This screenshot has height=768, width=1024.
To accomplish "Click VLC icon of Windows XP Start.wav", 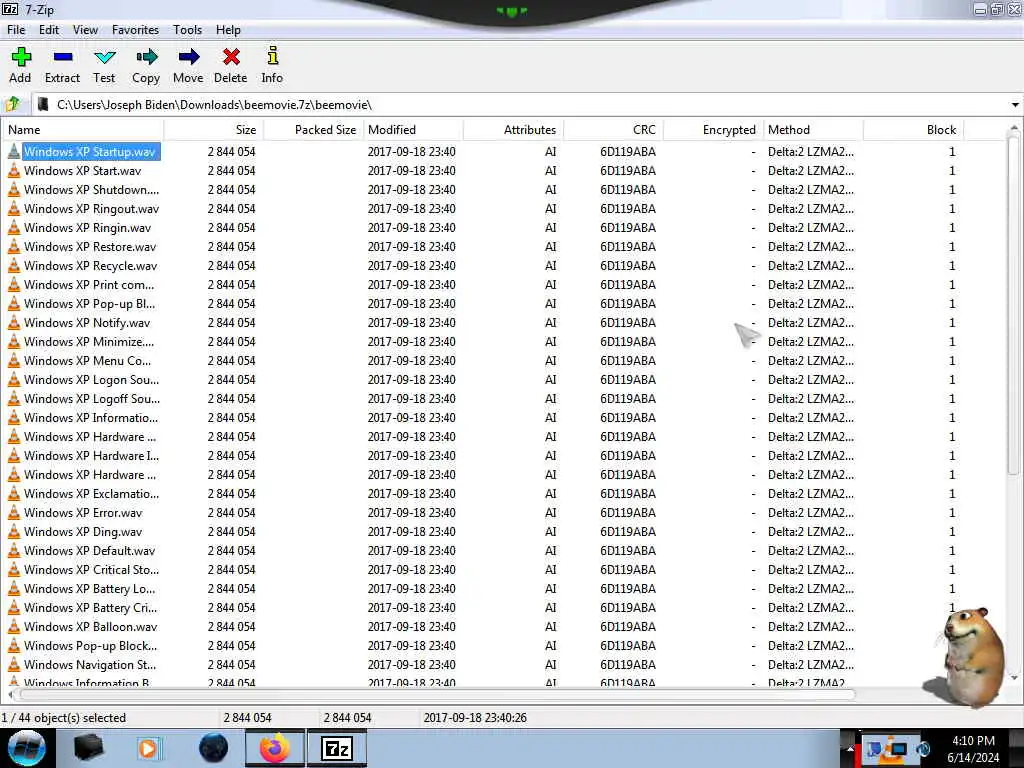I will coord(14,170).
